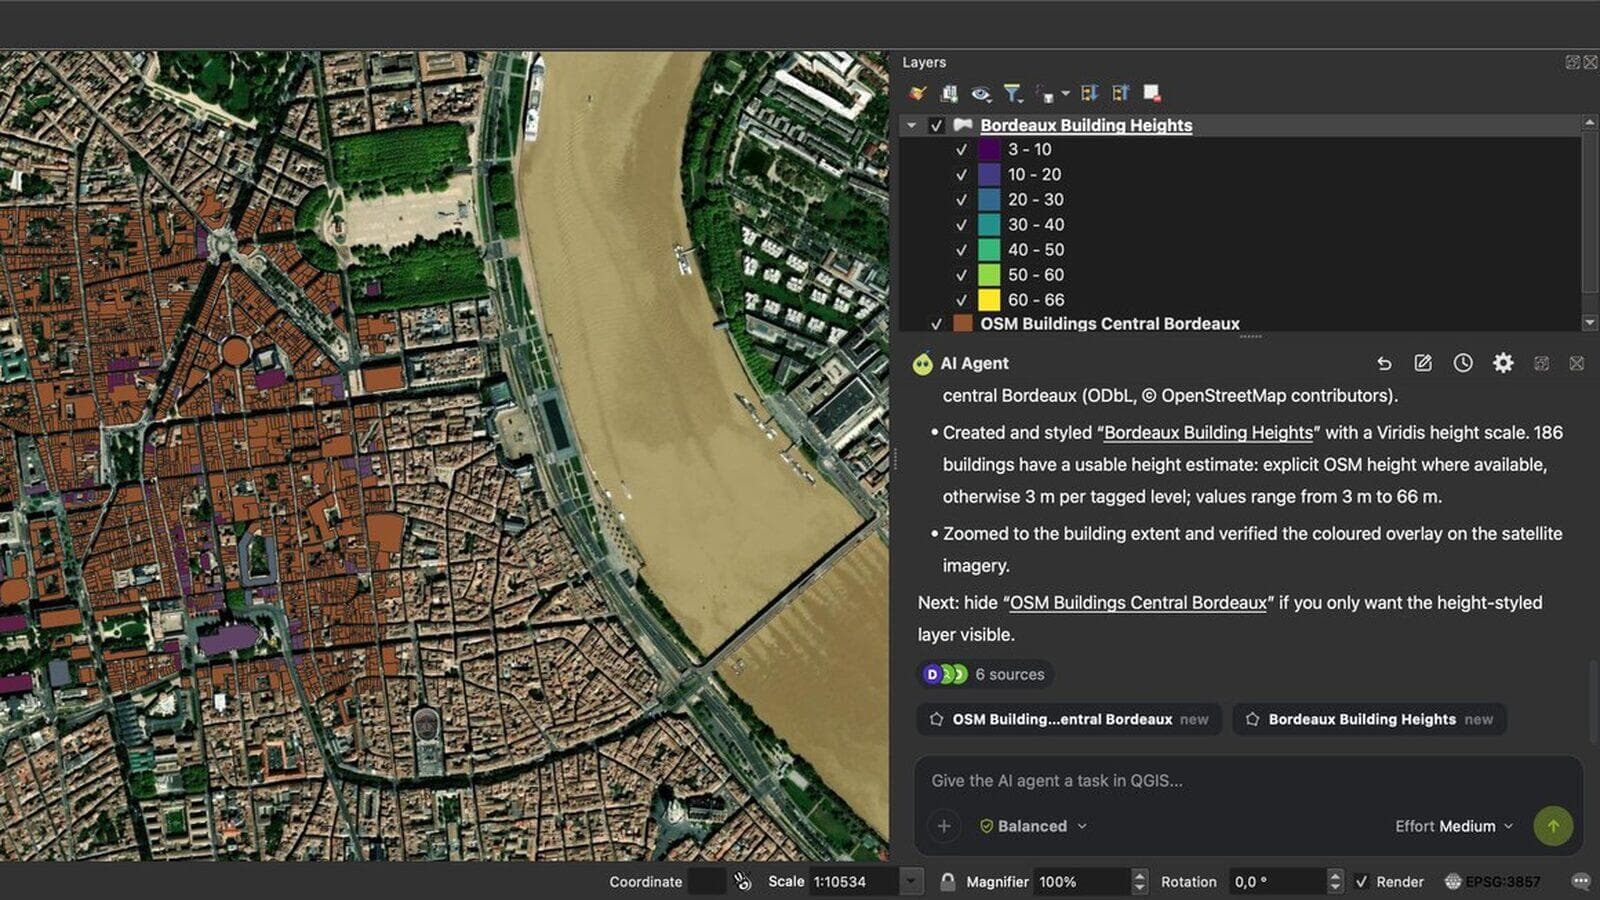This screenshot has height=900, width=1600.
Task: Open AI Agent settings gear
Action: coord(1503,363)
